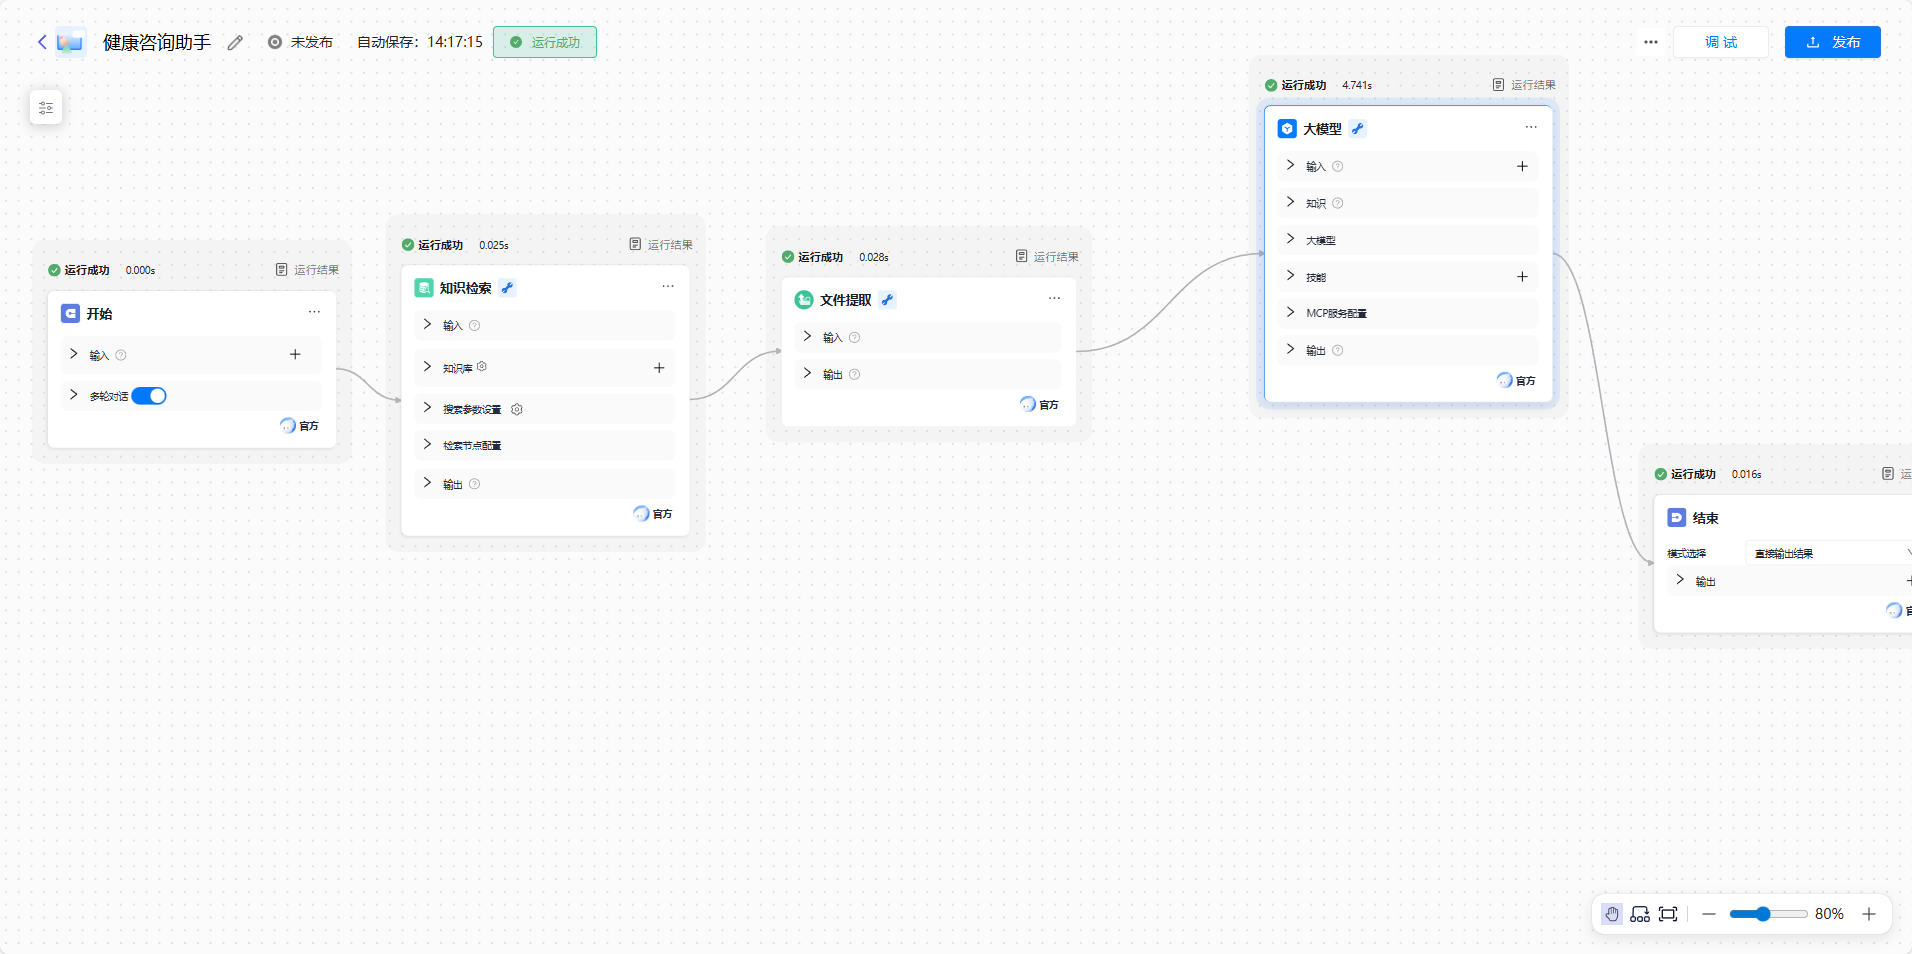The width and height of the screenshot is (1912, 954).
Task: Click the green 运行成功 status badge
Action: point(545,42)
